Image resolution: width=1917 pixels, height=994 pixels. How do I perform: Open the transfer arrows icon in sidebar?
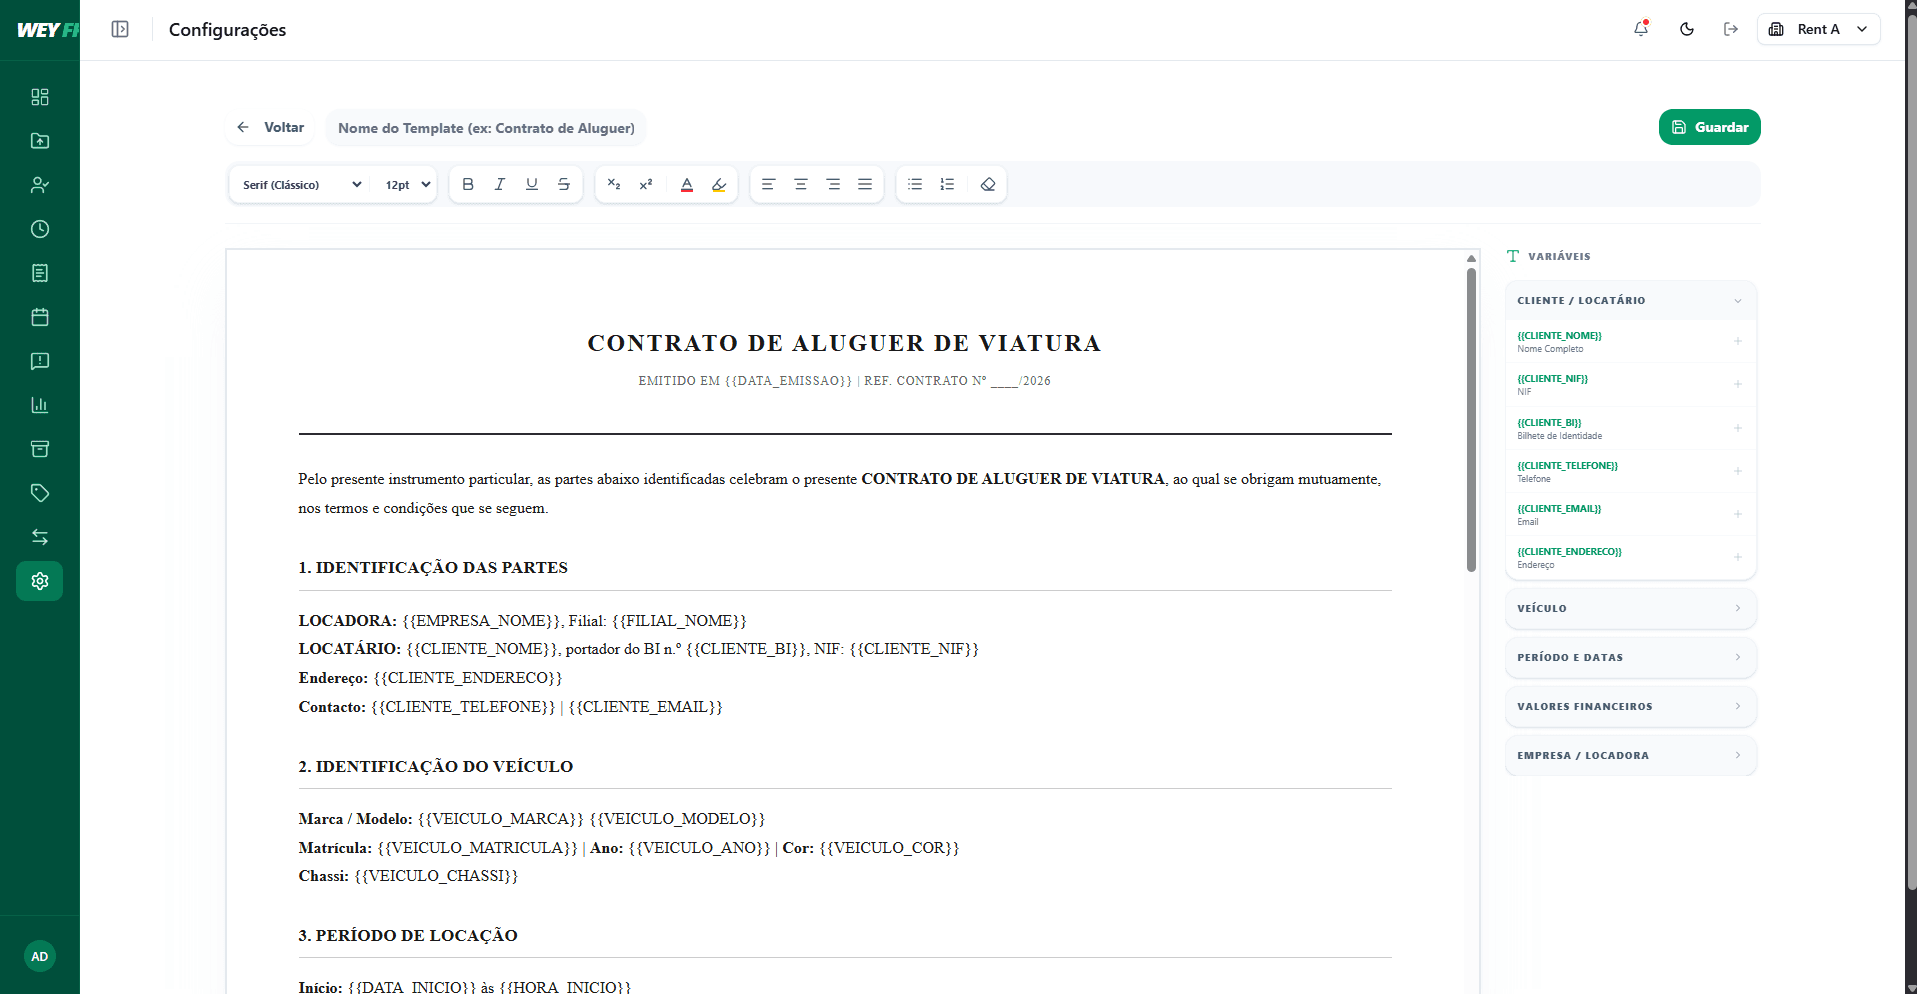pyautogui.click(x=40, y=537)
